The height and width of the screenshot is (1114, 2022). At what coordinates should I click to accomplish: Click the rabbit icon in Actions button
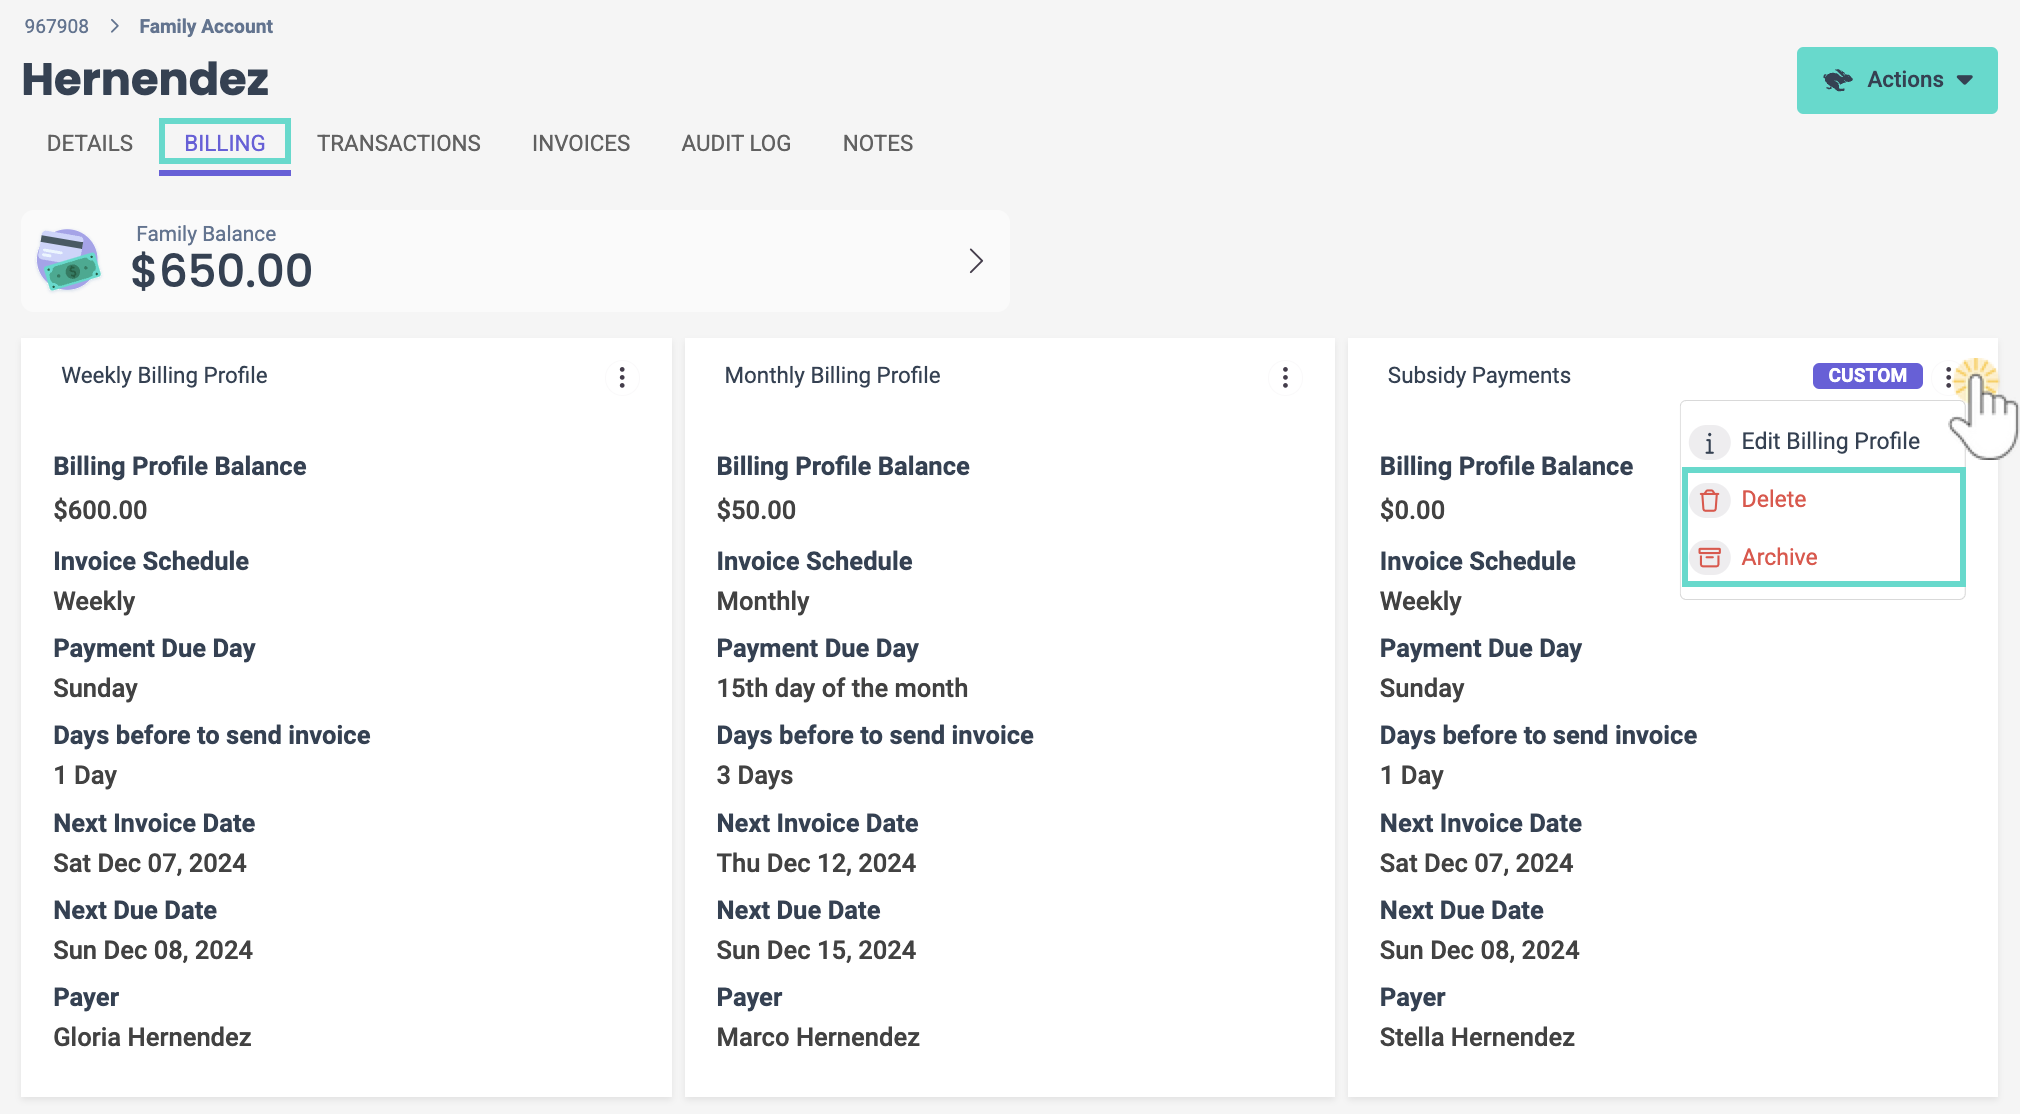pyautogui.click(x=1837, y=80)
